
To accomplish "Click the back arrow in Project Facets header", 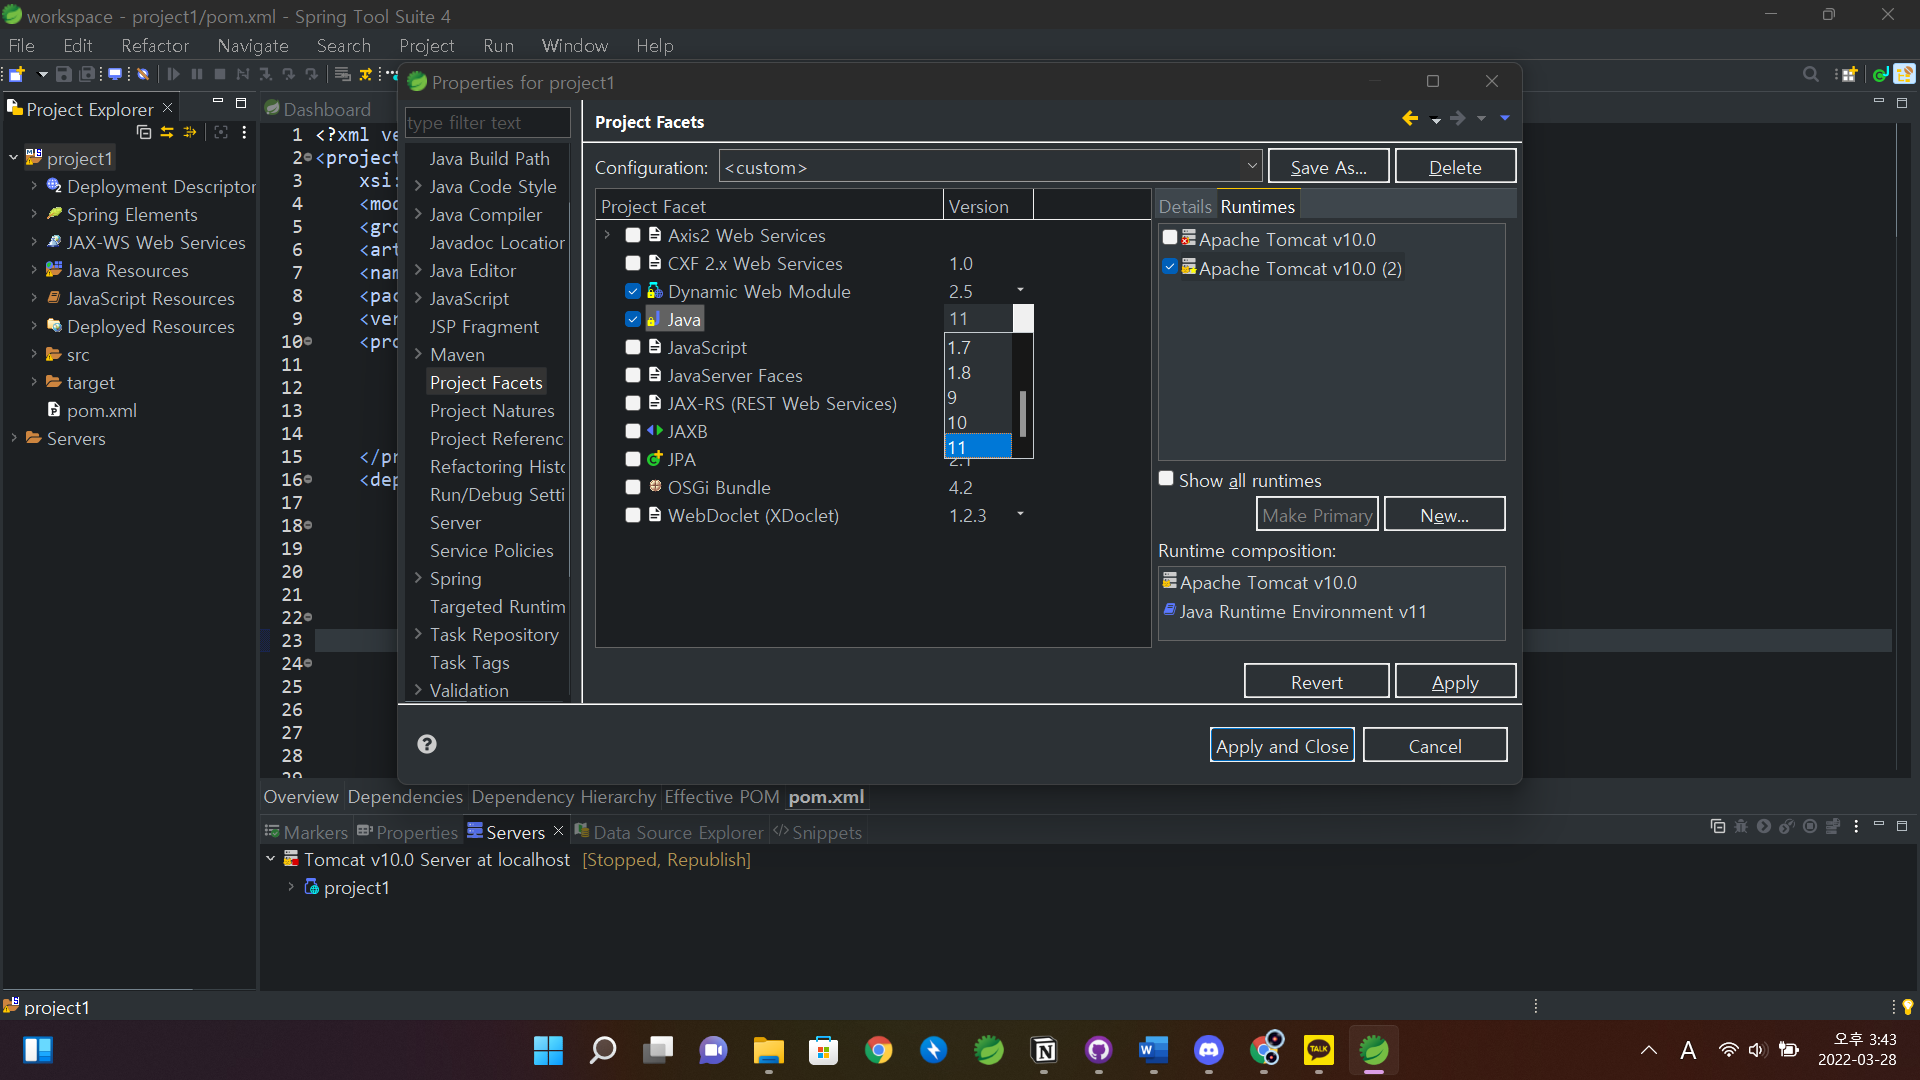I will [1410, 119].
